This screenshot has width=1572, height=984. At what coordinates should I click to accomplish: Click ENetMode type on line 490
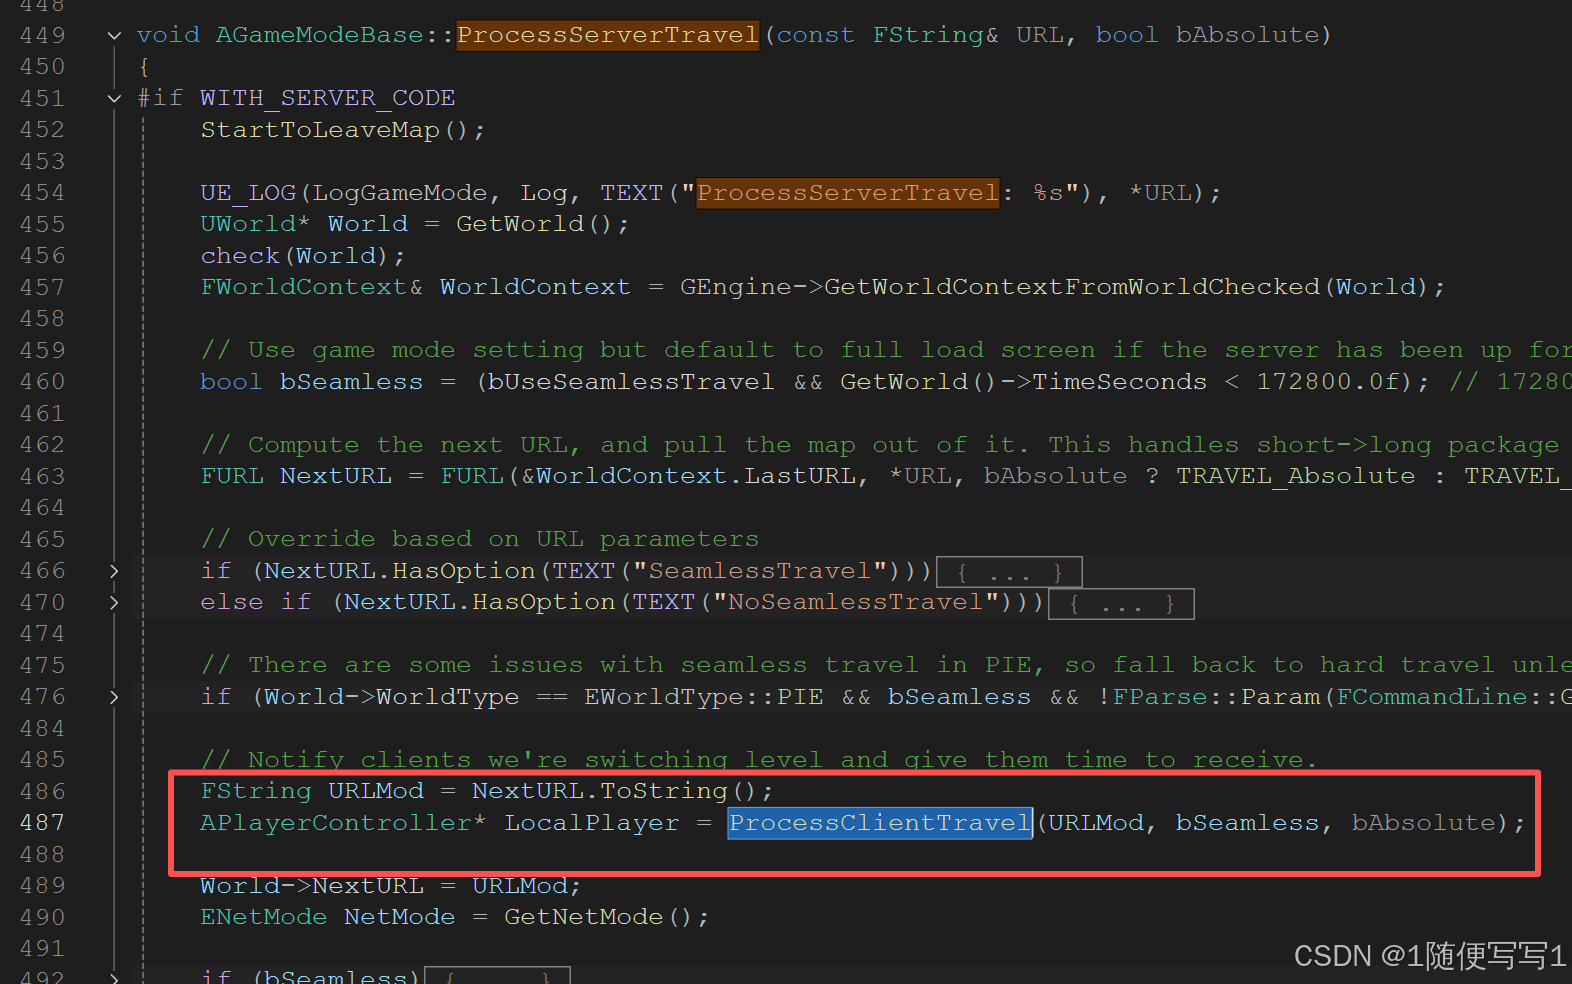(x=263, y=917)
